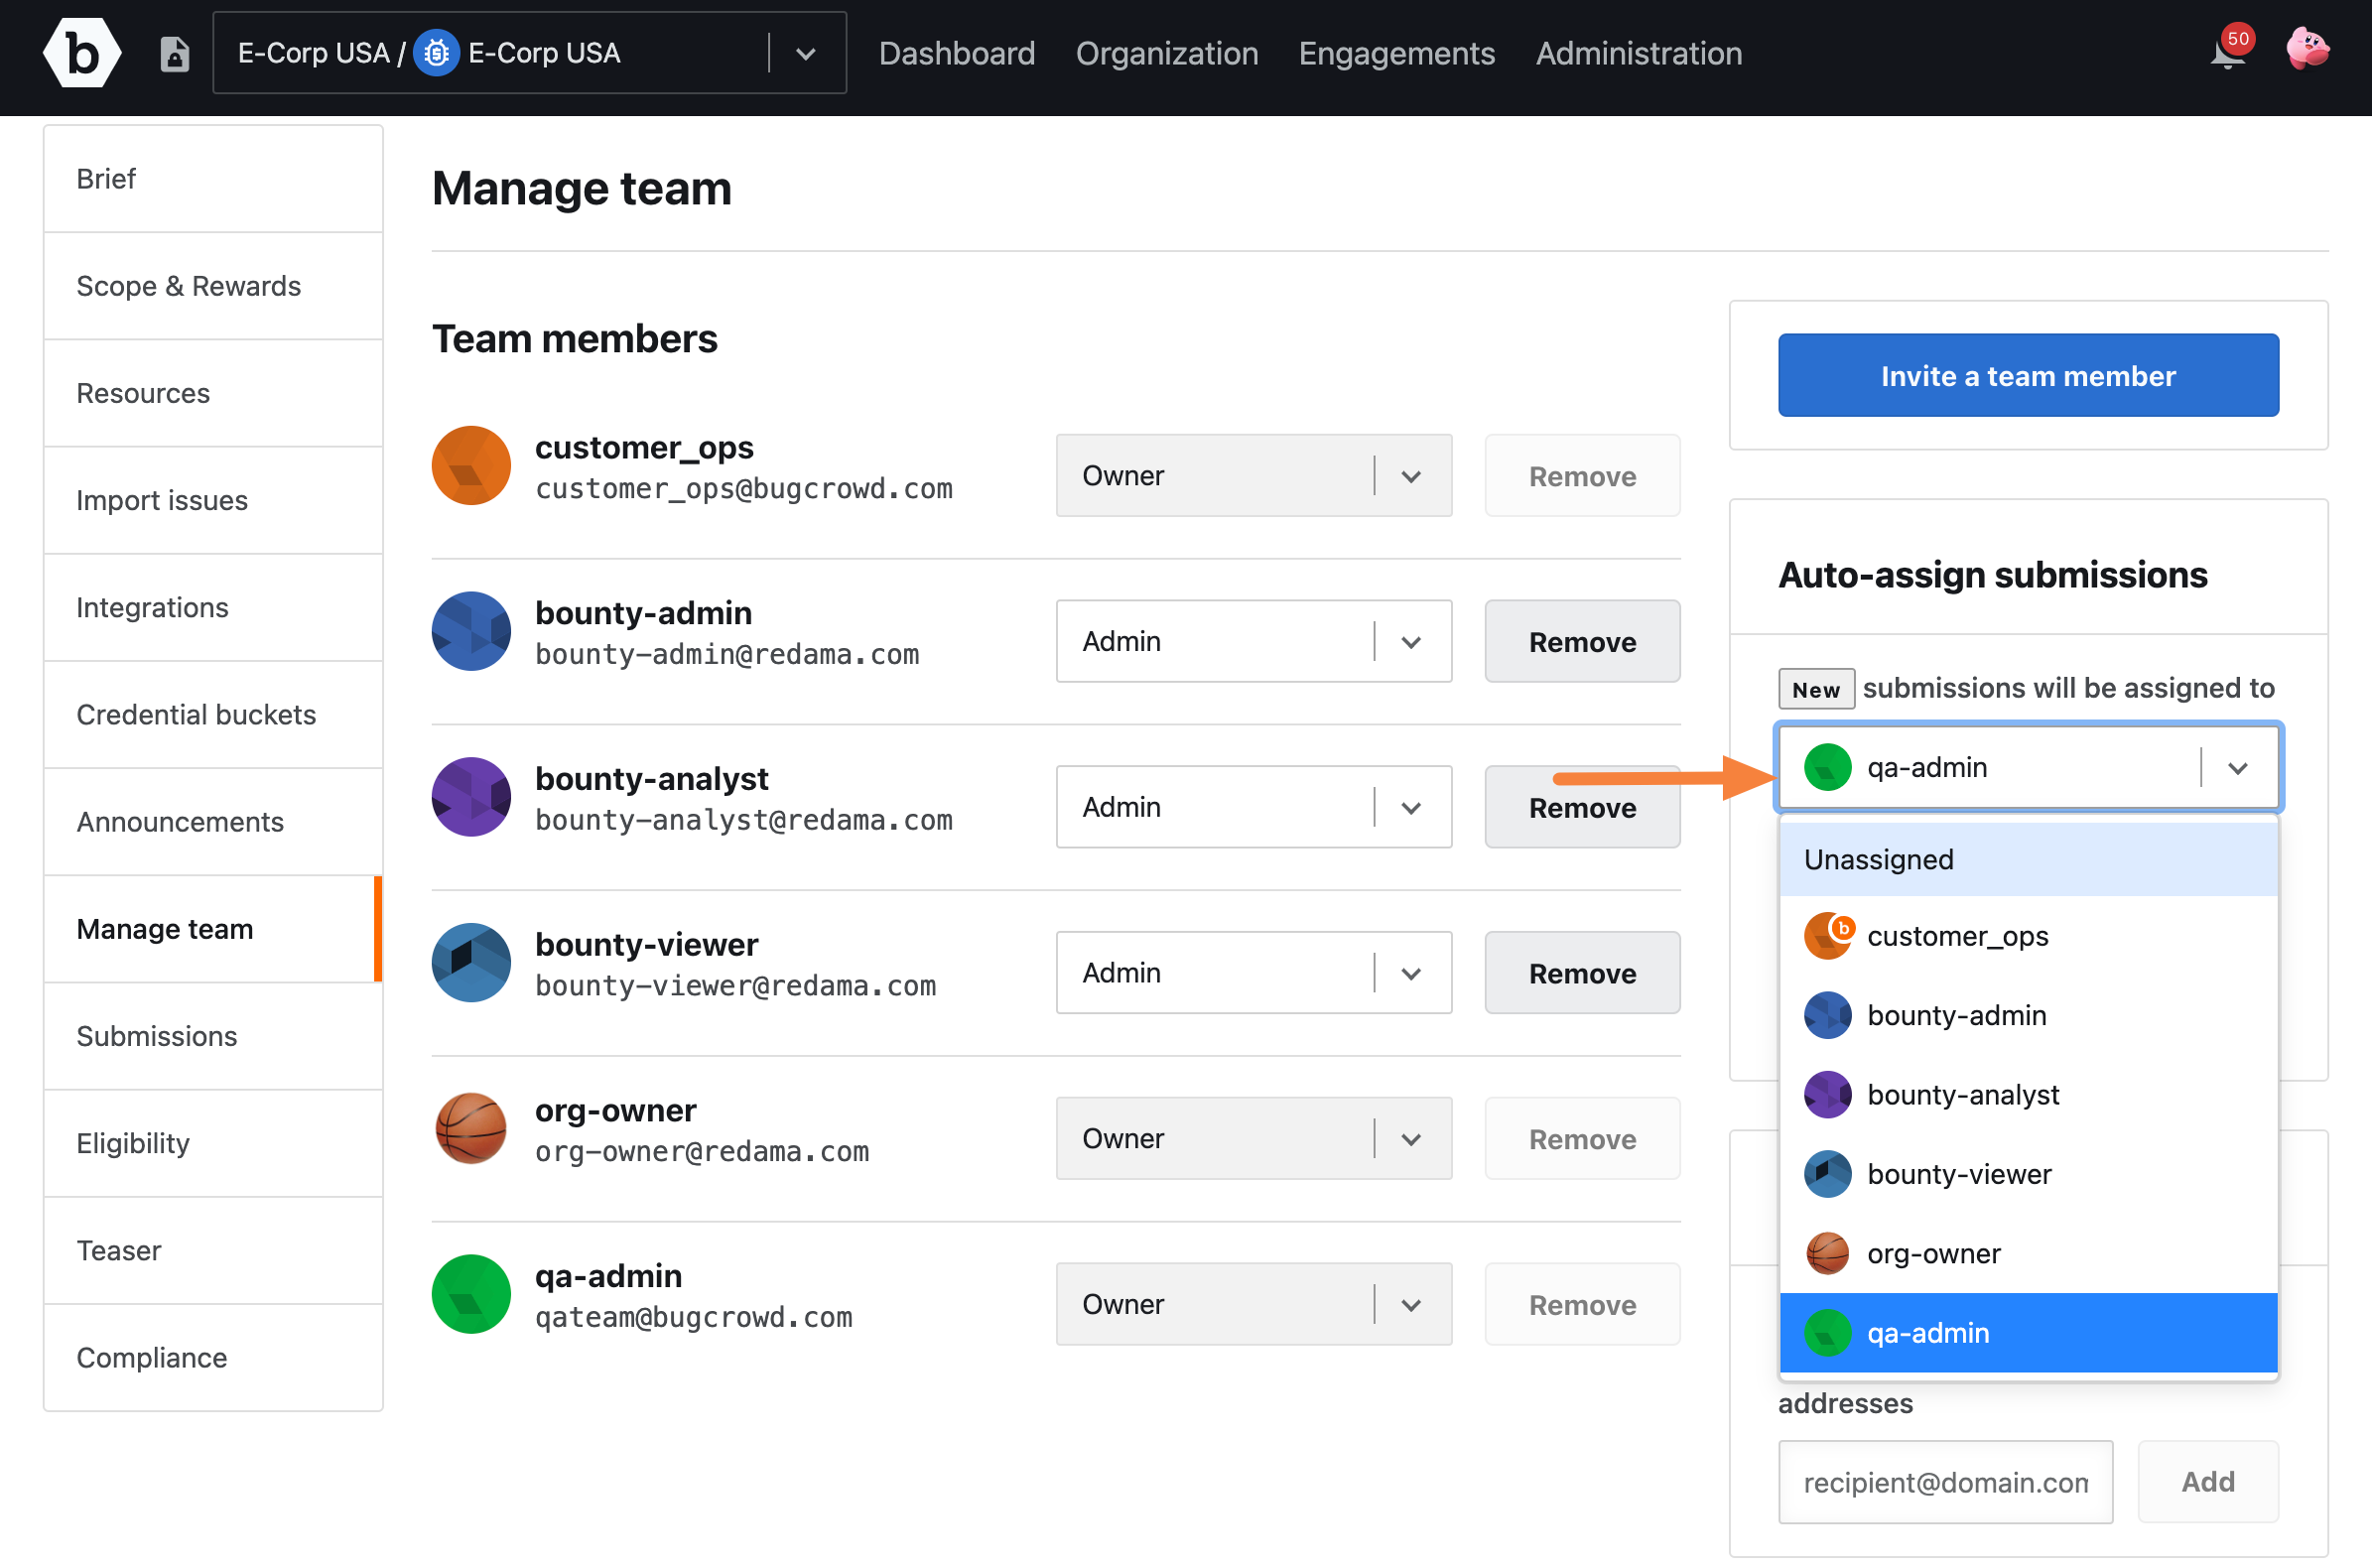Click org-owner@redama.com email text
This screenshot has height=1568, width=2372.
tap(702, 1152)
